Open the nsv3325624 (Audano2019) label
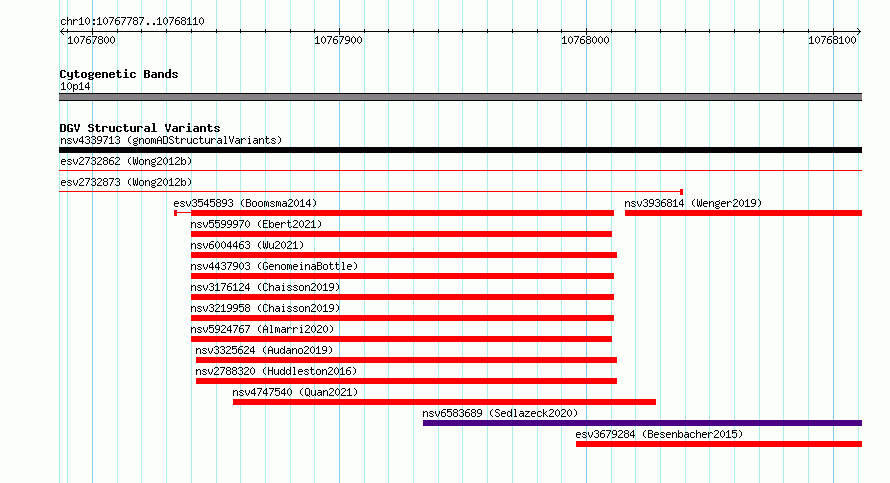This screenshot has height=483, width=890. pyautogui.click(x=264, y=350)
